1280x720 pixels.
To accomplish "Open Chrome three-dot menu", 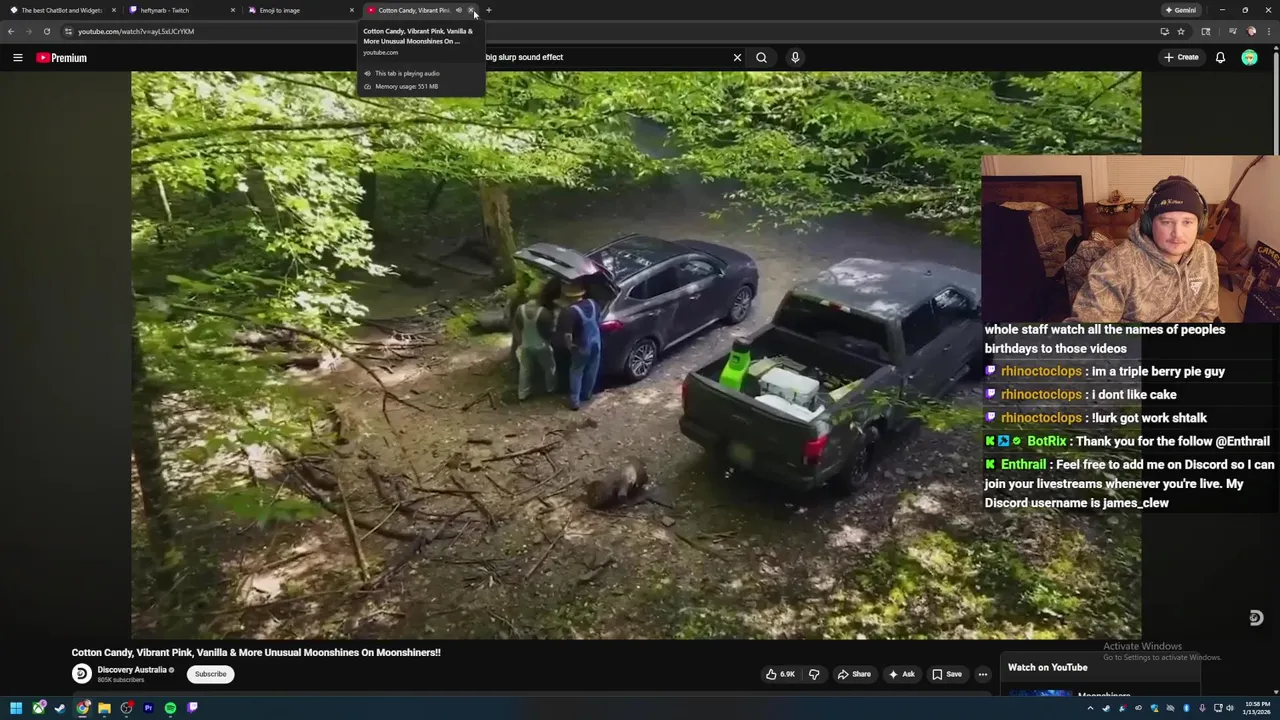I will 1269,31.
